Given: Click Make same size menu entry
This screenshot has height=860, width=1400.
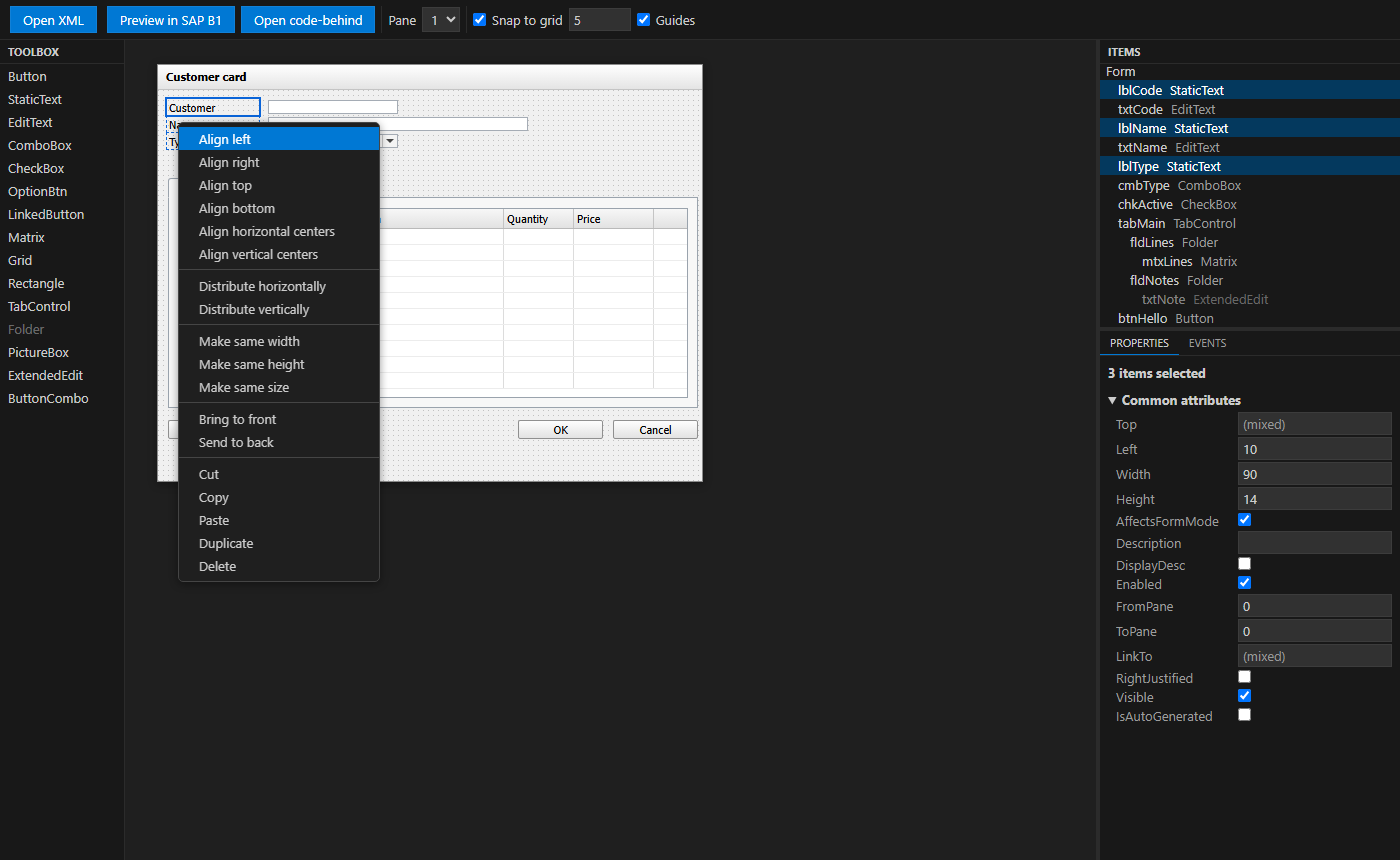Looking at the screenshot, I should [279, 388].
